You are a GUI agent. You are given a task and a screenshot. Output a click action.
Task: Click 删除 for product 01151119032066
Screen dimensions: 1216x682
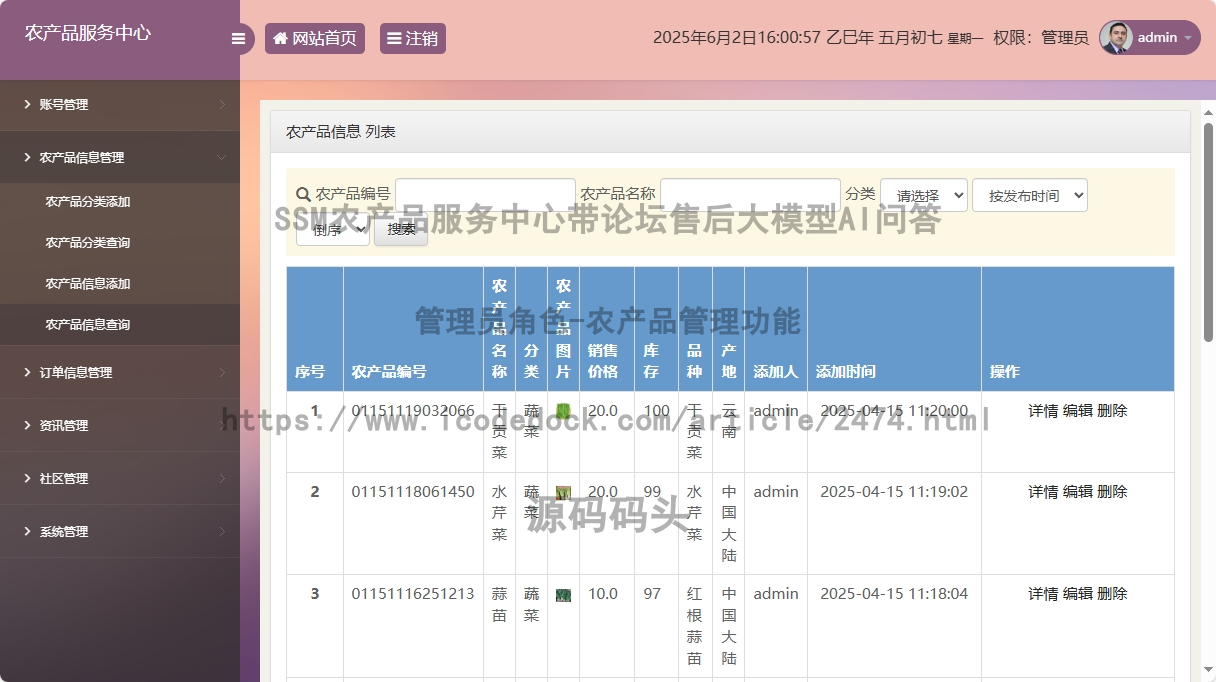[1112, 410]
